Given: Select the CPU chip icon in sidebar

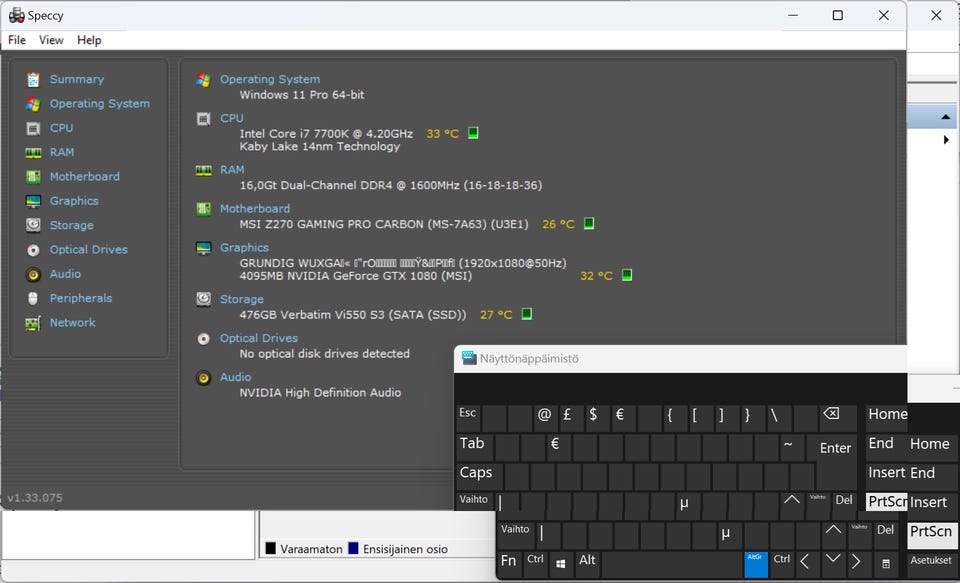Looking at the screenshot, I should 33,129.
